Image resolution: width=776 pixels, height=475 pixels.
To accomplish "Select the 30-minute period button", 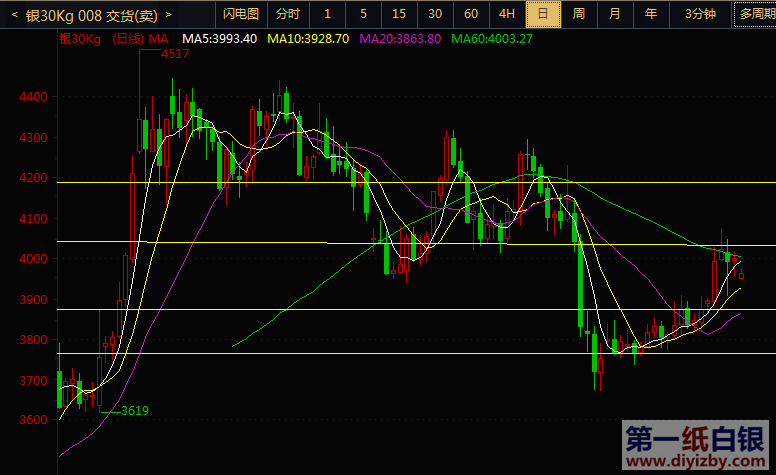I will (435, 14).
